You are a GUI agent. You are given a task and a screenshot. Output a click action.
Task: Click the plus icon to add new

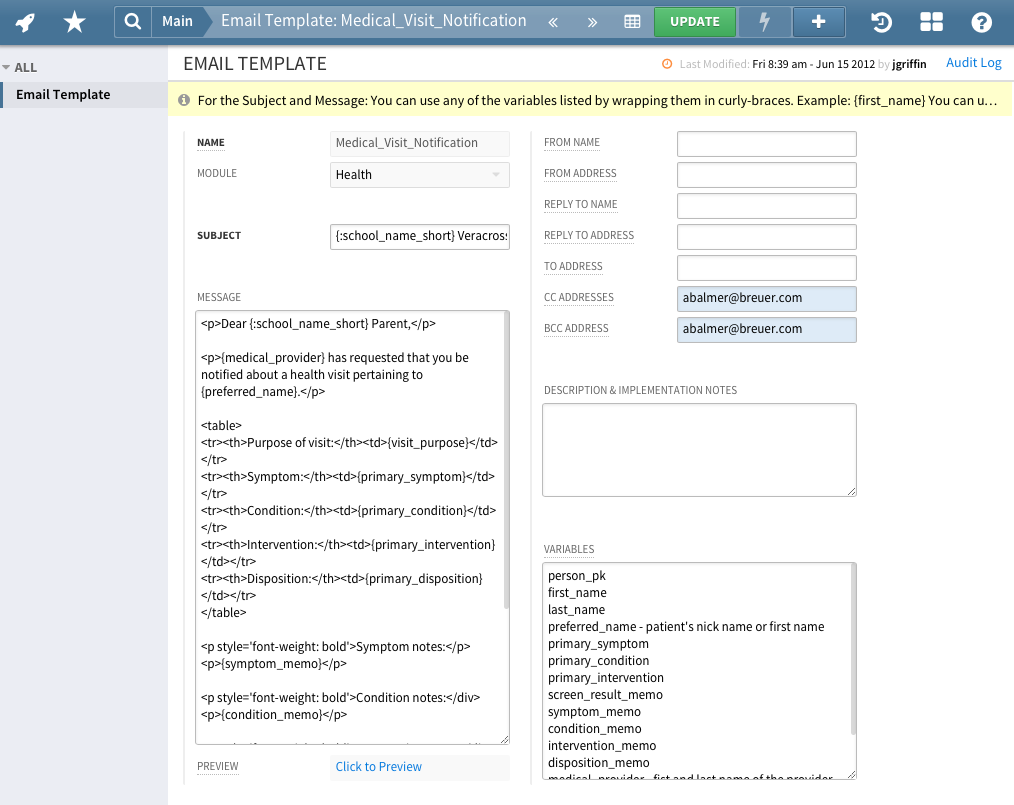pyautogui.click(x=818, y=21)
